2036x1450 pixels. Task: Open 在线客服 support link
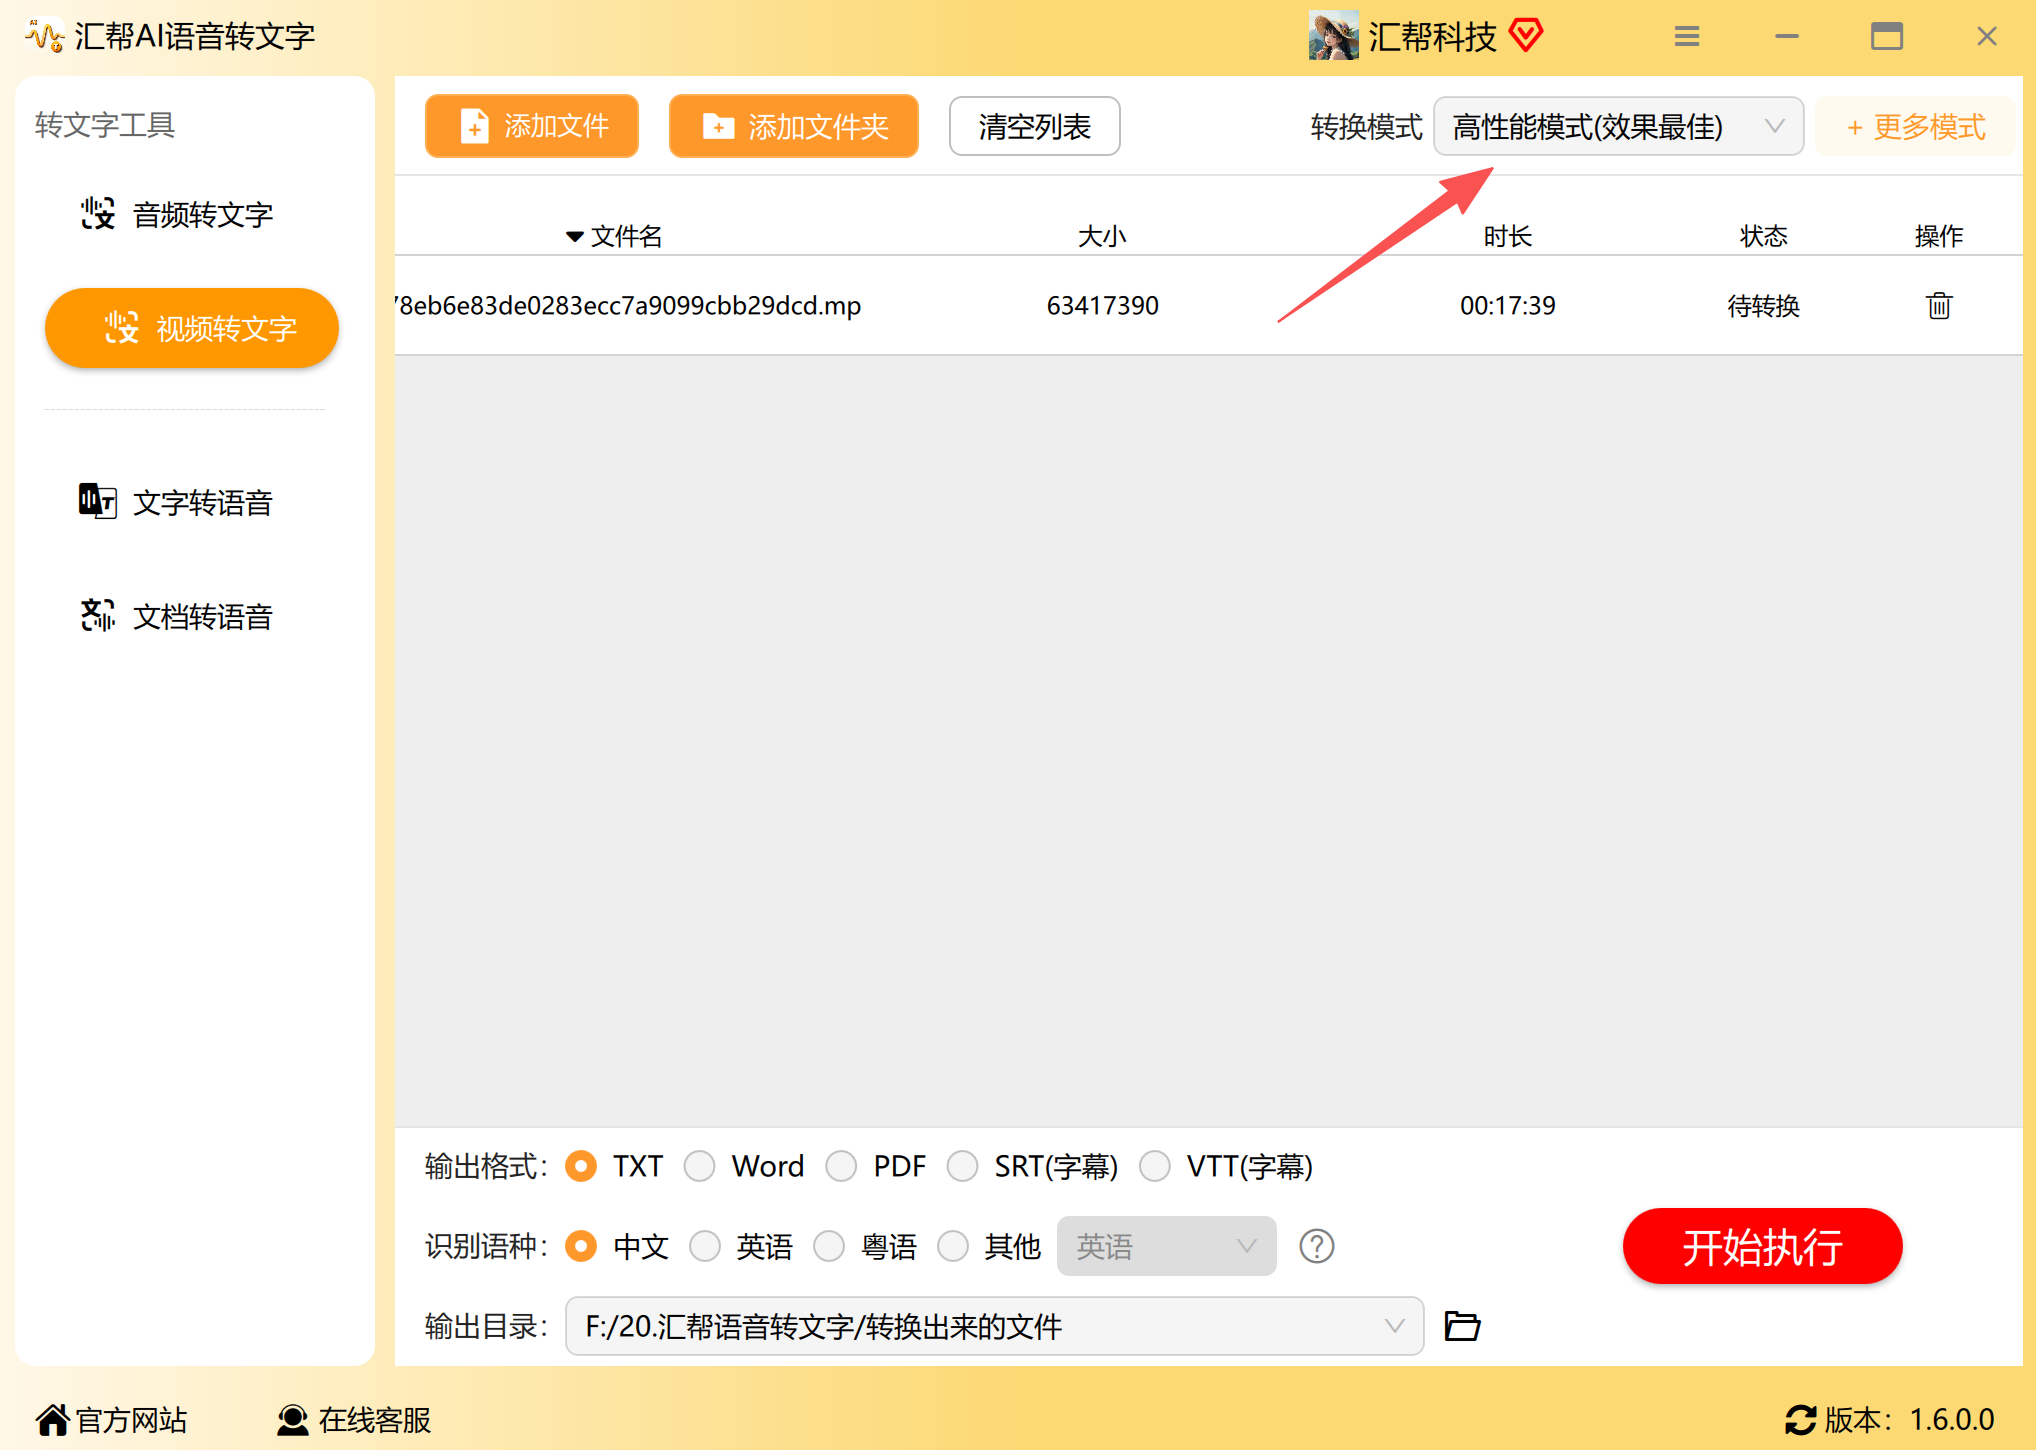354,1419
